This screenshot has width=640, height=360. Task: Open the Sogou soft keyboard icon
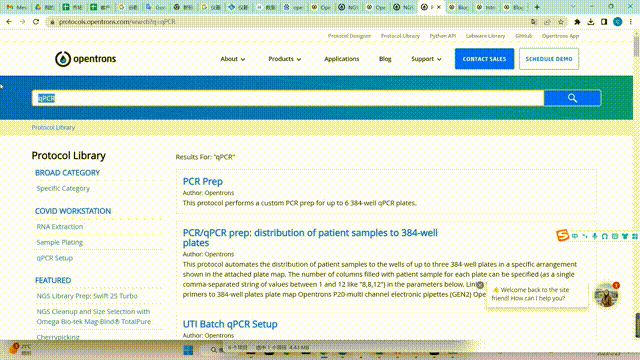(615, 236)
